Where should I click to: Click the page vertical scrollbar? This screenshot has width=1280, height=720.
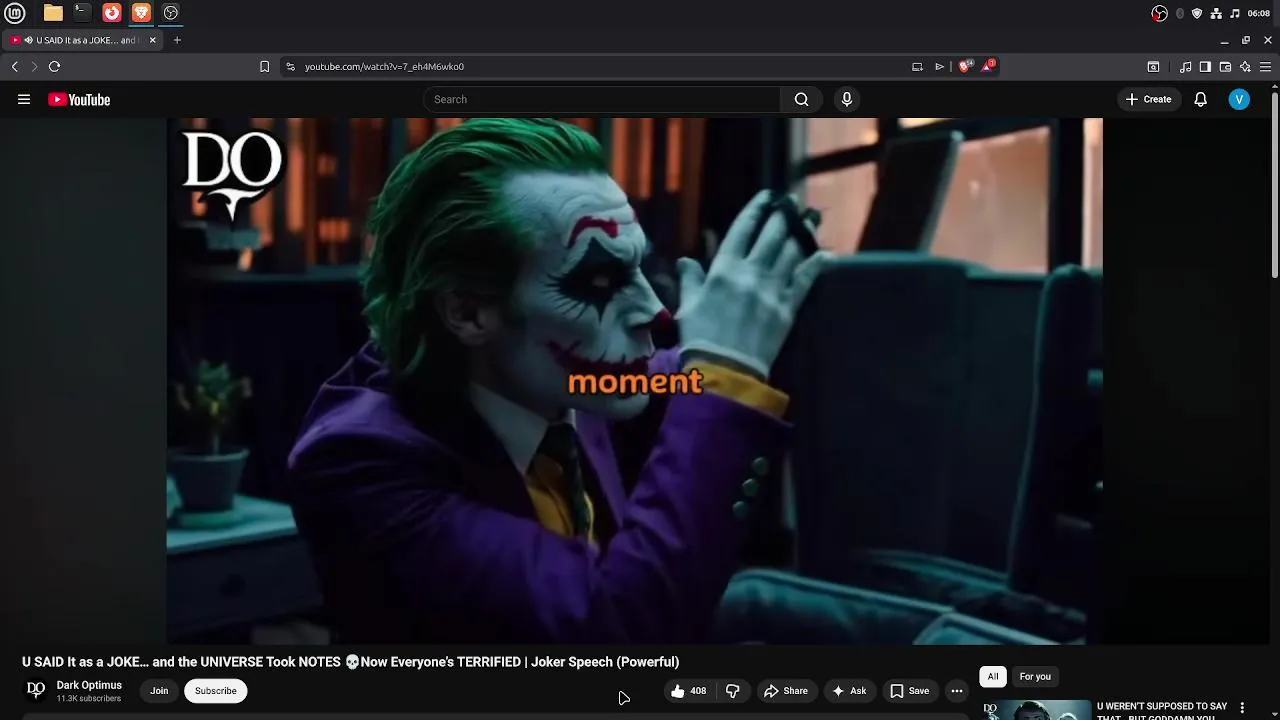[x=1275, y=185]
